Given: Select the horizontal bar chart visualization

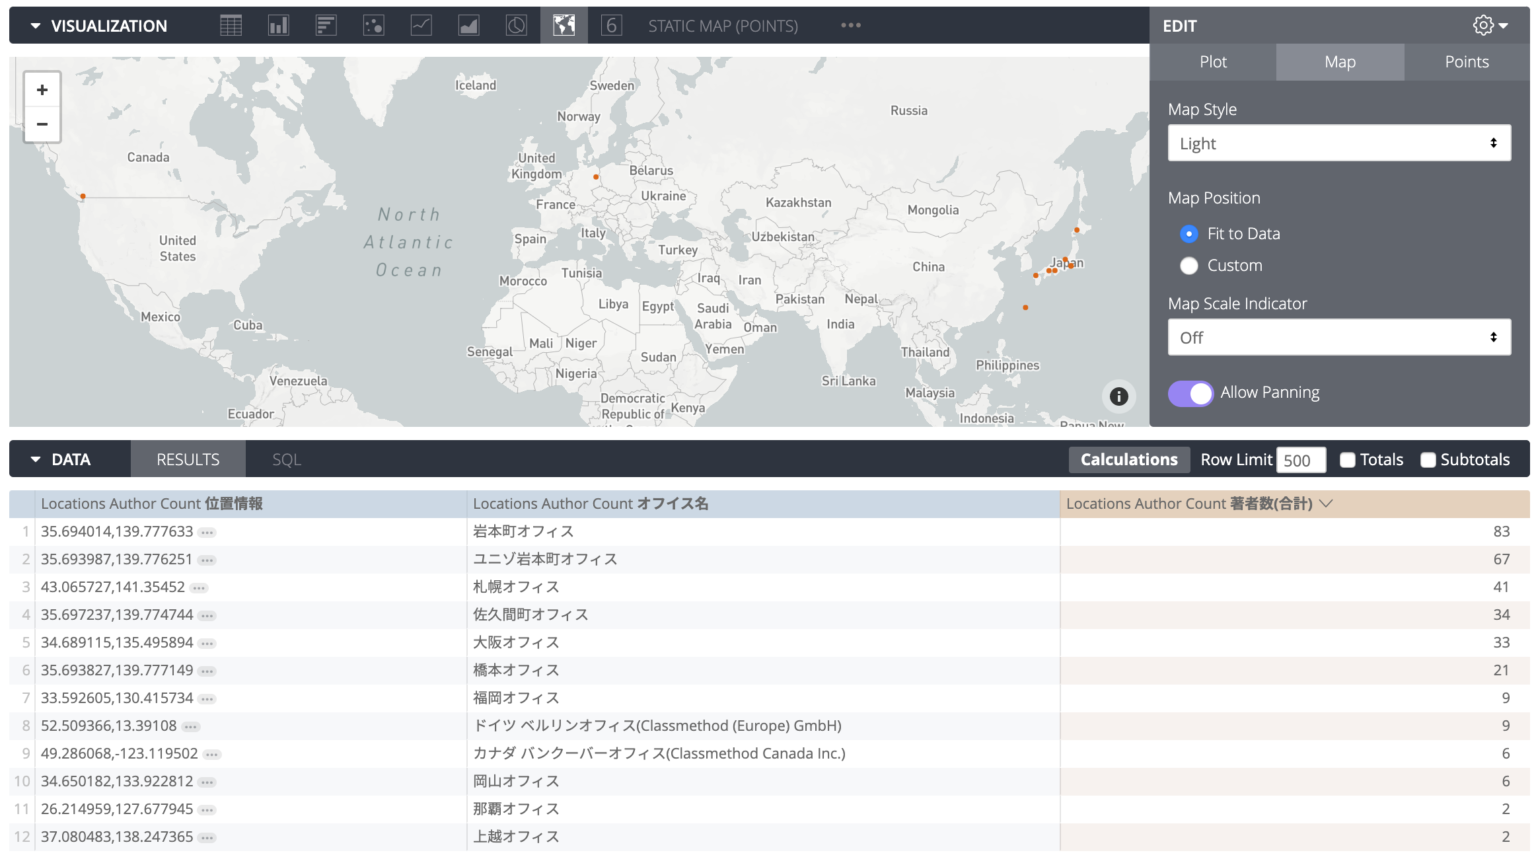Looking at the screenshot, I should pyautogui.click(x=325, y=25).
